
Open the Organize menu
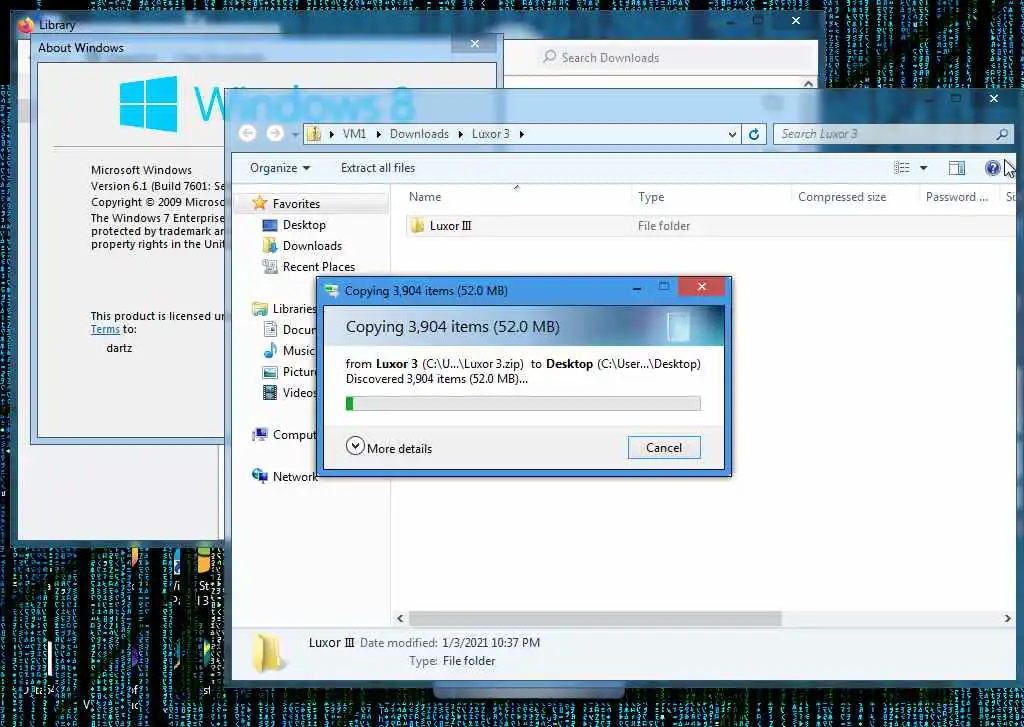(280, 168)
